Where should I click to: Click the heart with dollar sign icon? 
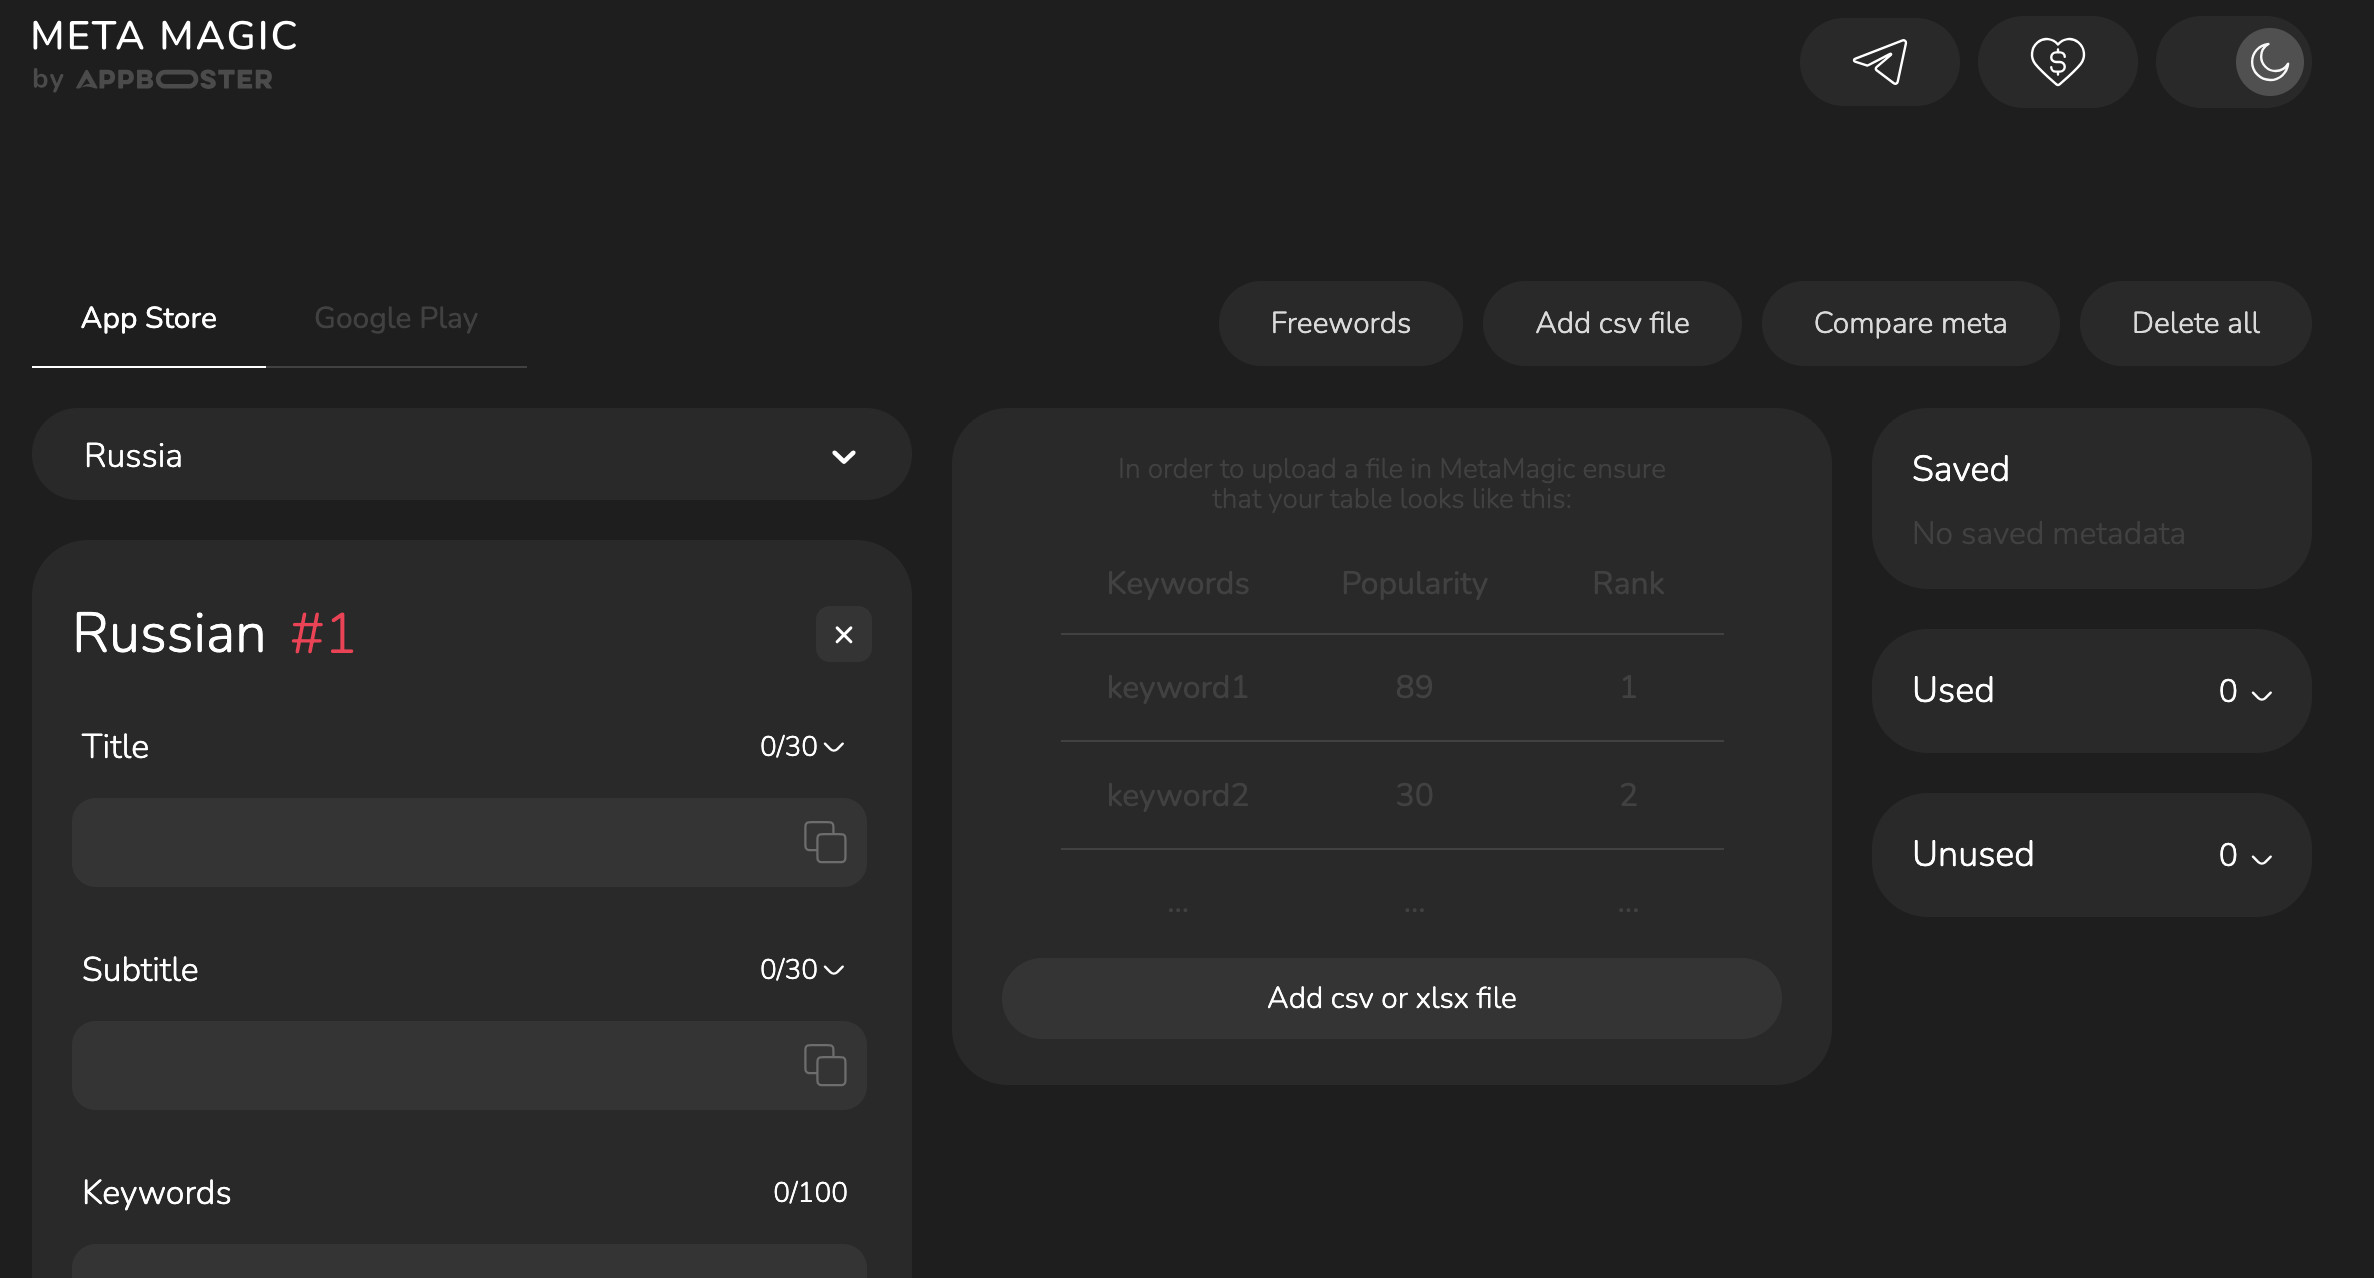point(2057,62)
